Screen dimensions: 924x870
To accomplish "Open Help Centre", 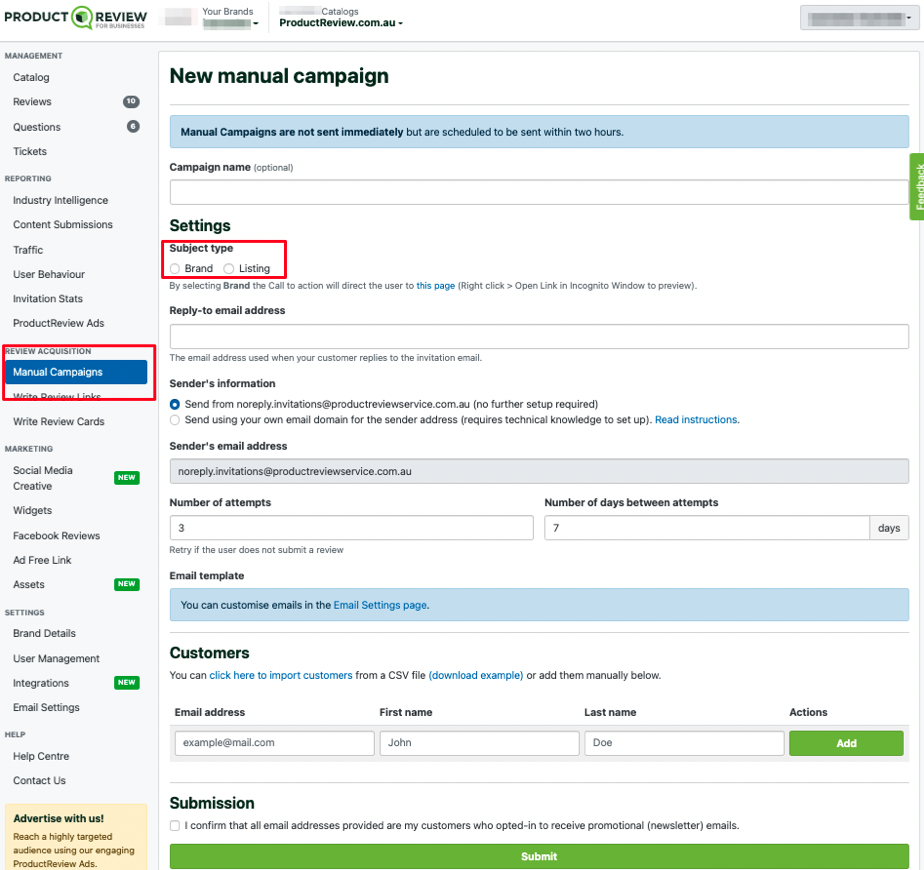I will click(x=41, y=756).
